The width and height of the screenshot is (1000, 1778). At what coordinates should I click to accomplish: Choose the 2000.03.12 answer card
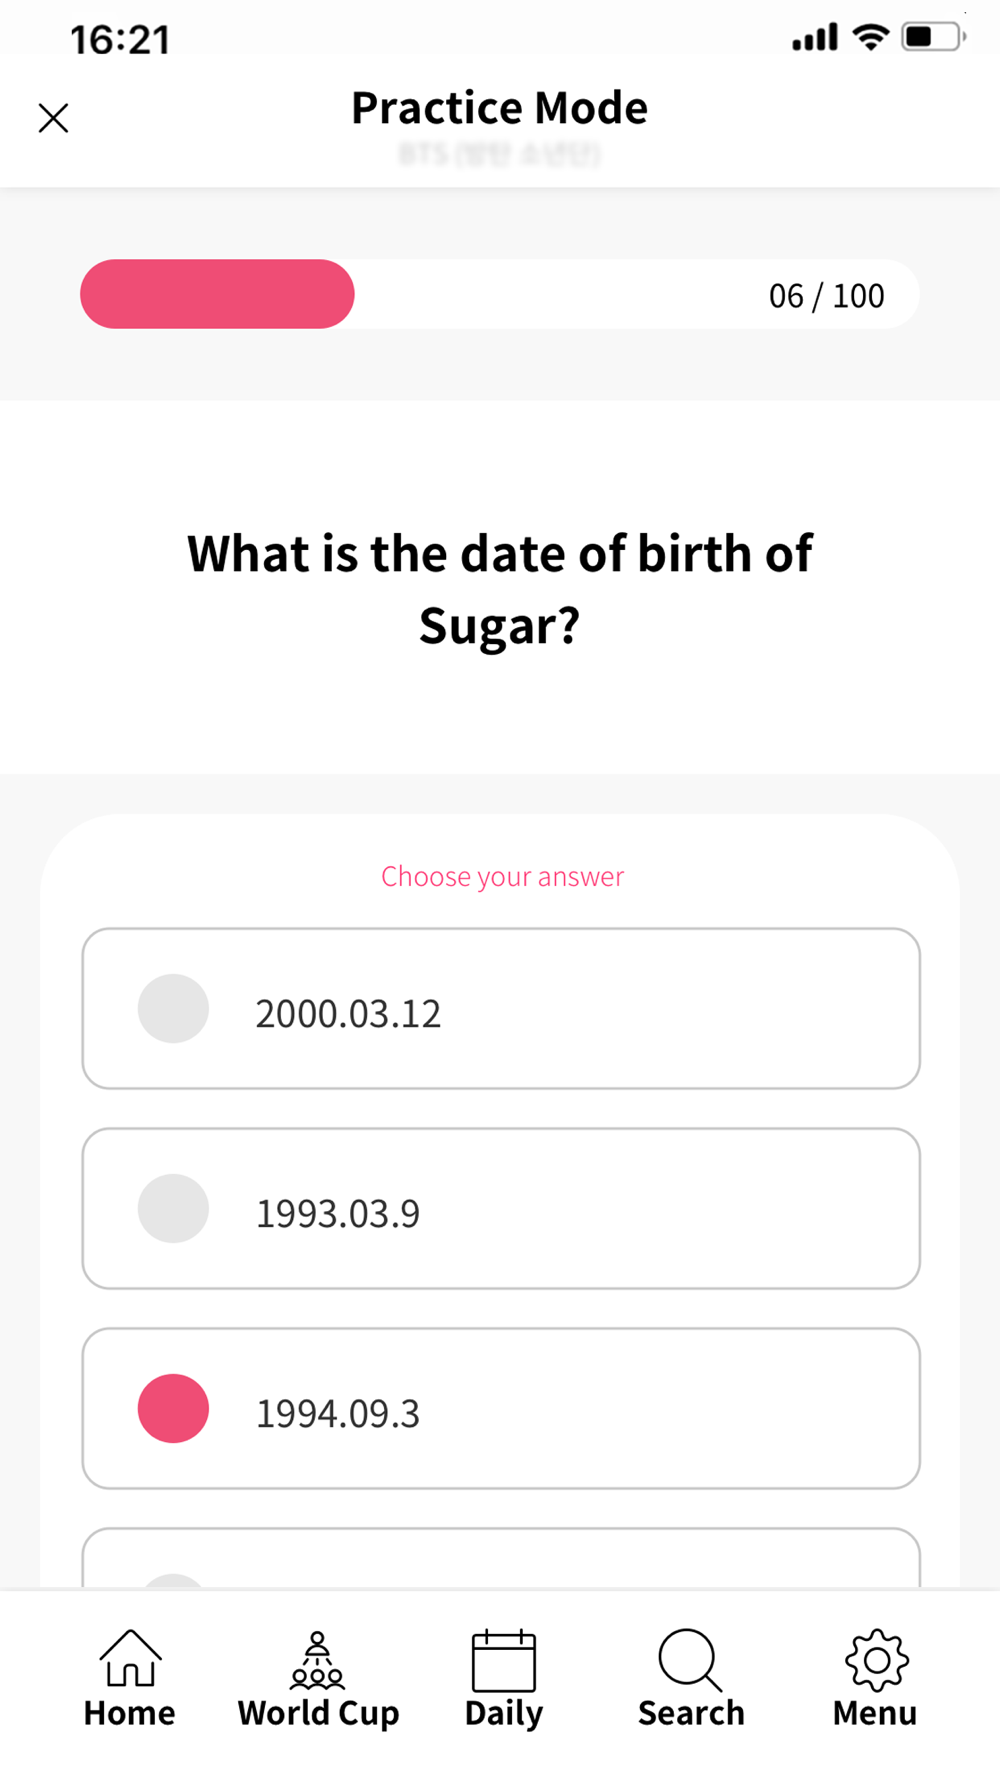[x=501, y=1008]
